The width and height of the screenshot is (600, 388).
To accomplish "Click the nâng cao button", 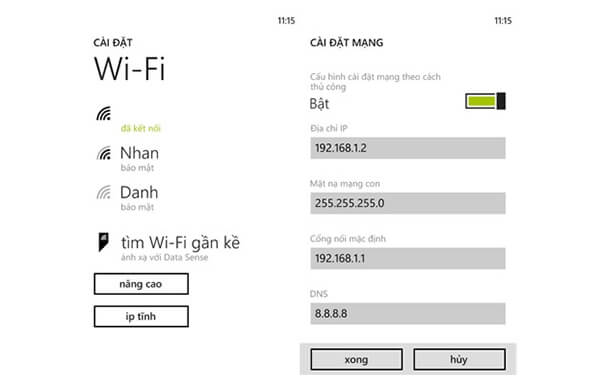I will [x=141, y=284].
